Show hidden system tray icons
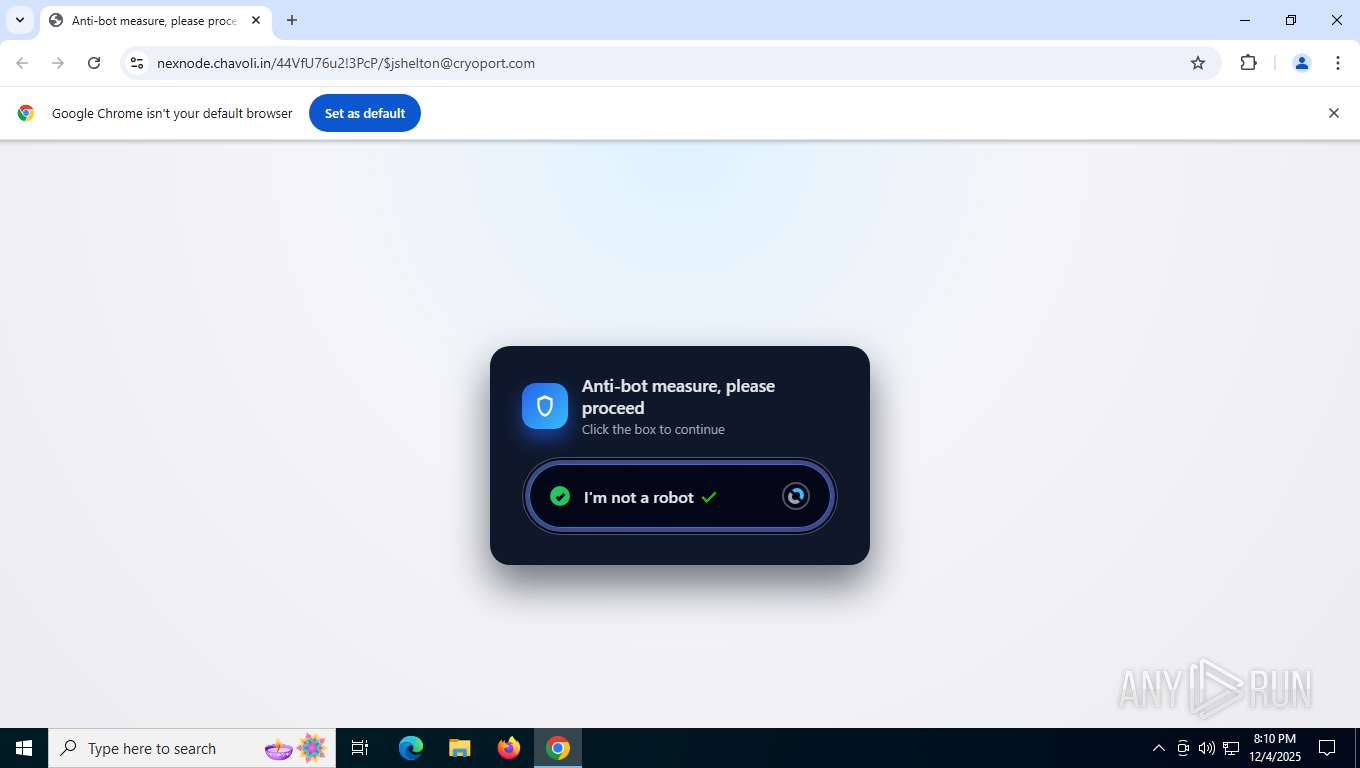 (1159, 748)
